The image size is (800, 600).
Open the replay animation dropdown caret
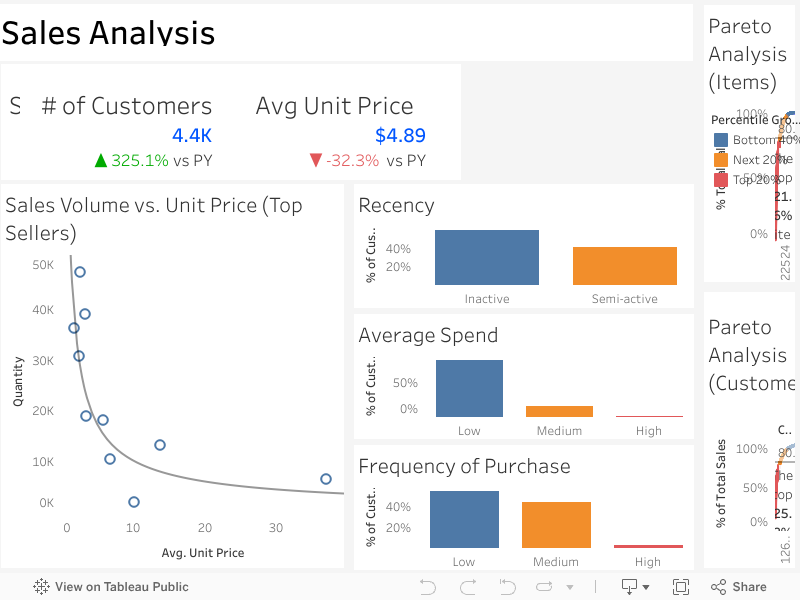(570, 588)
